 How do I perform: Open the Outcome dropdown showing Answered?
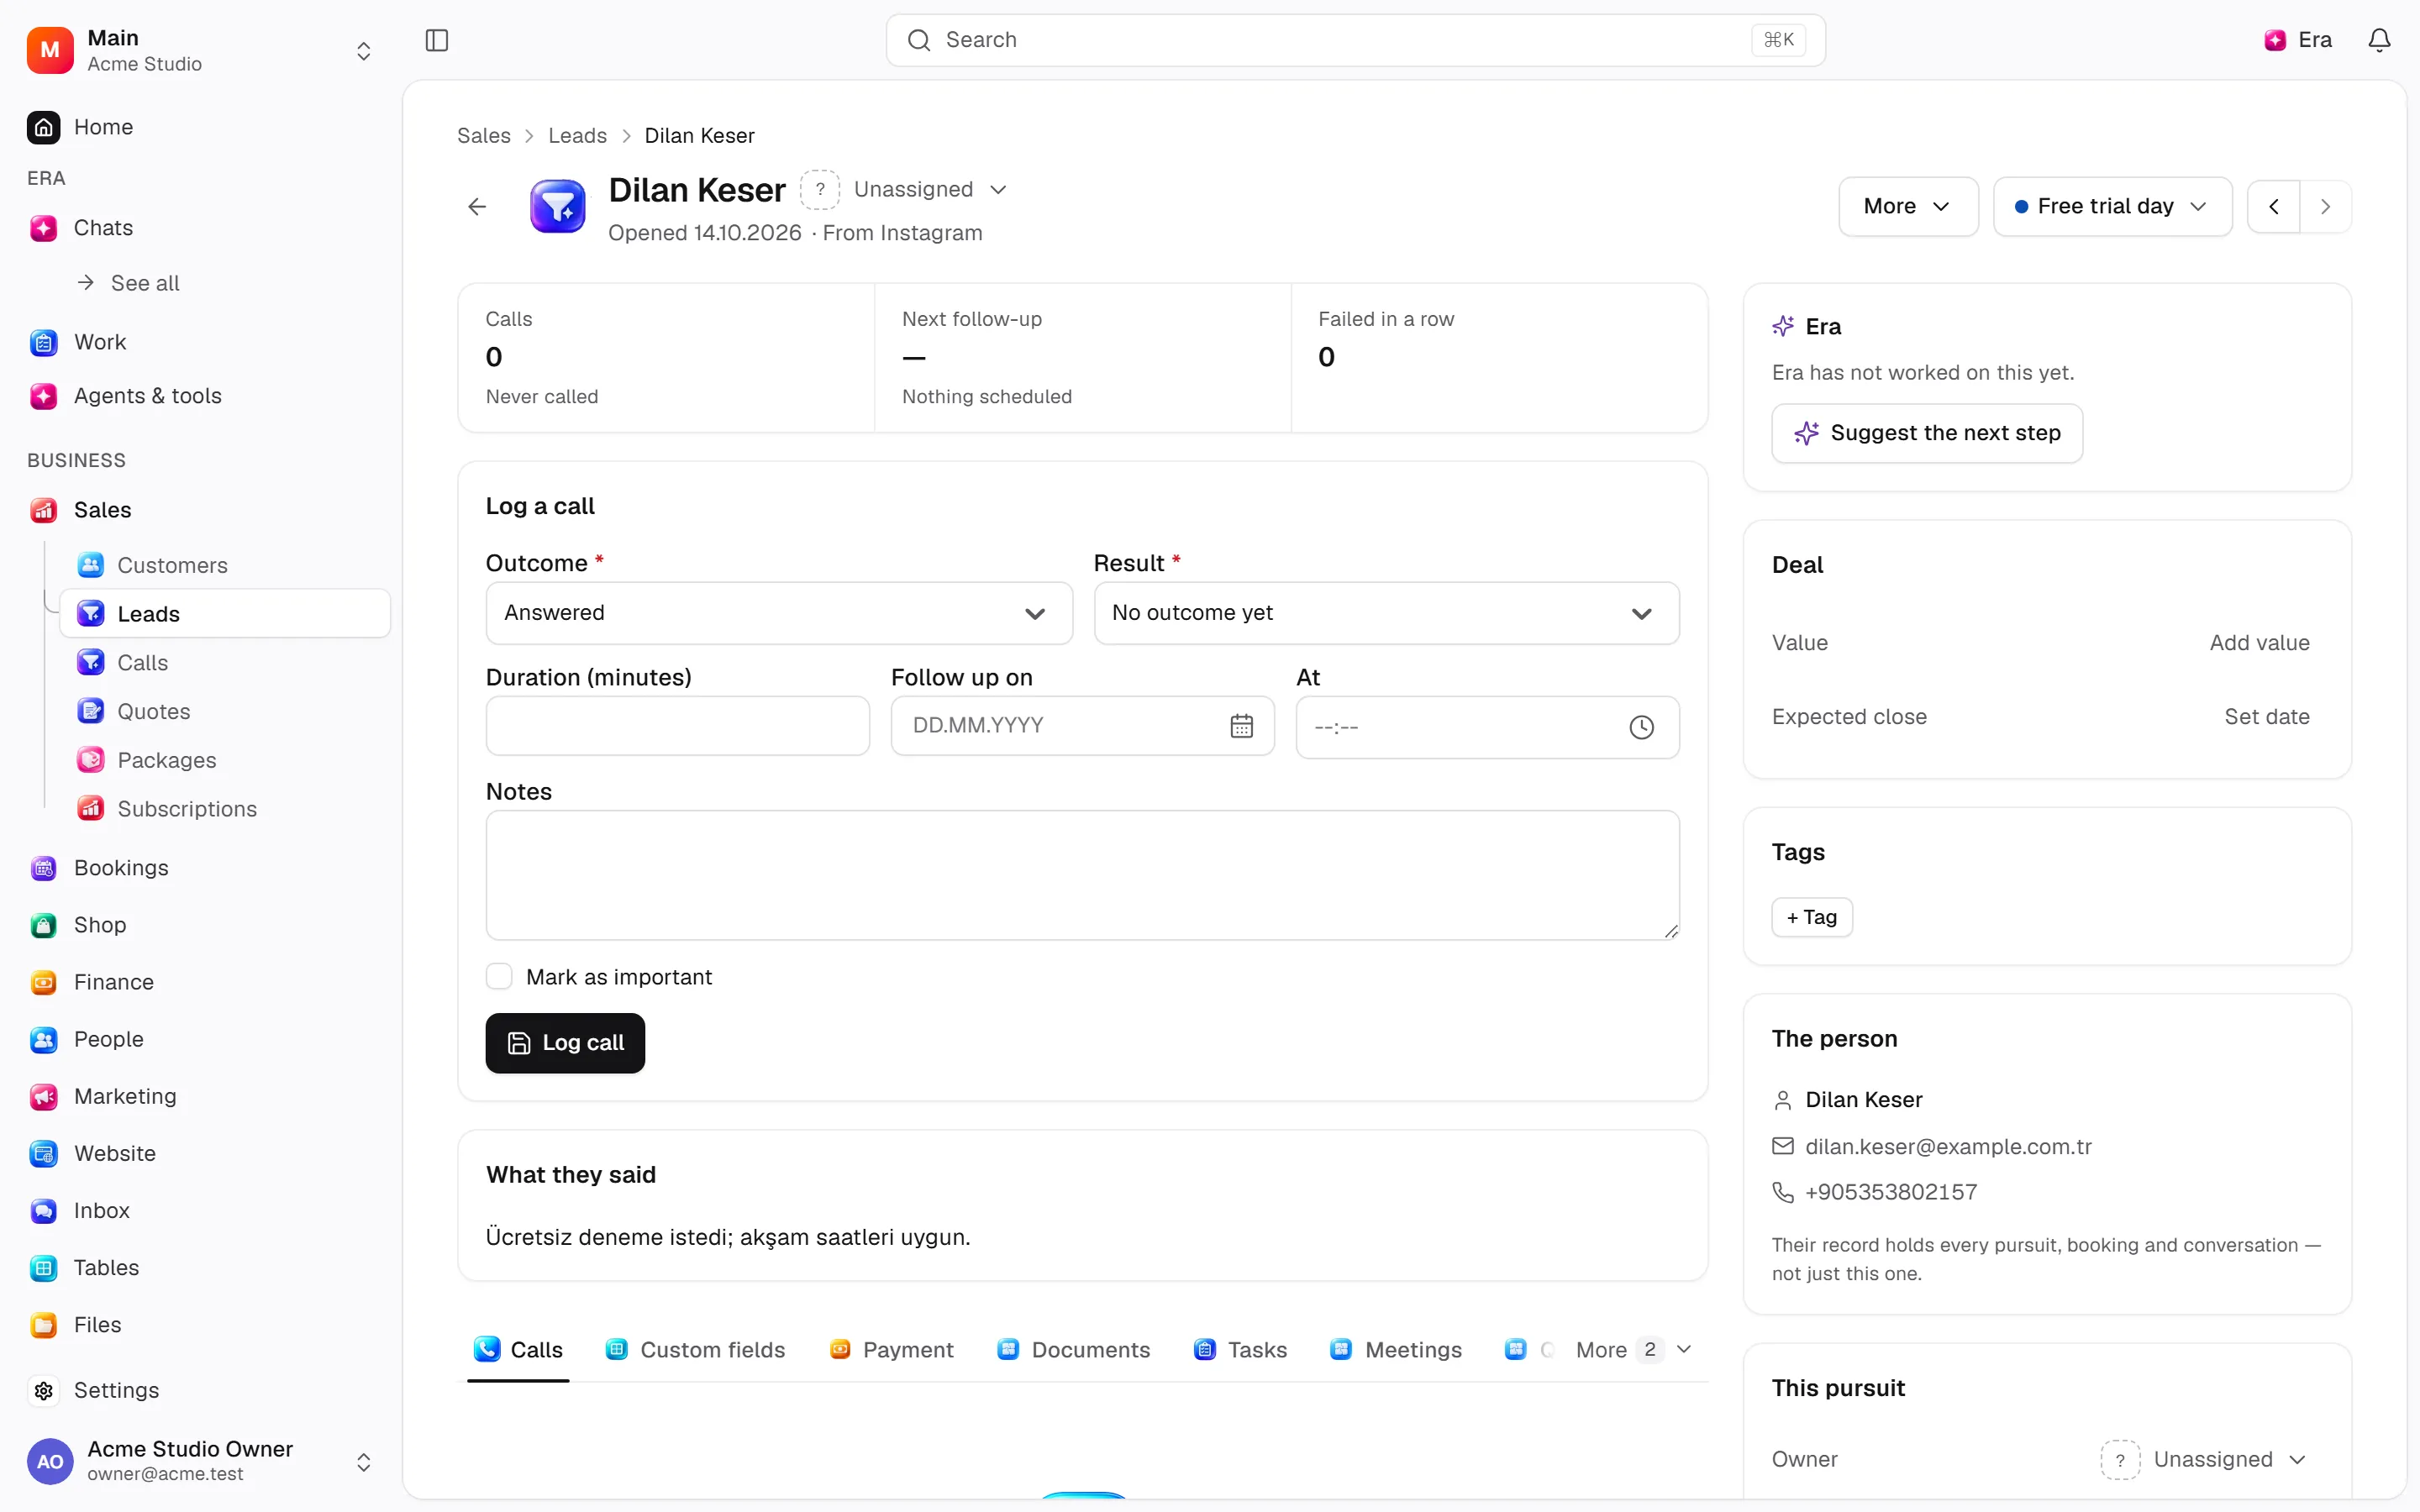point(779,613)
